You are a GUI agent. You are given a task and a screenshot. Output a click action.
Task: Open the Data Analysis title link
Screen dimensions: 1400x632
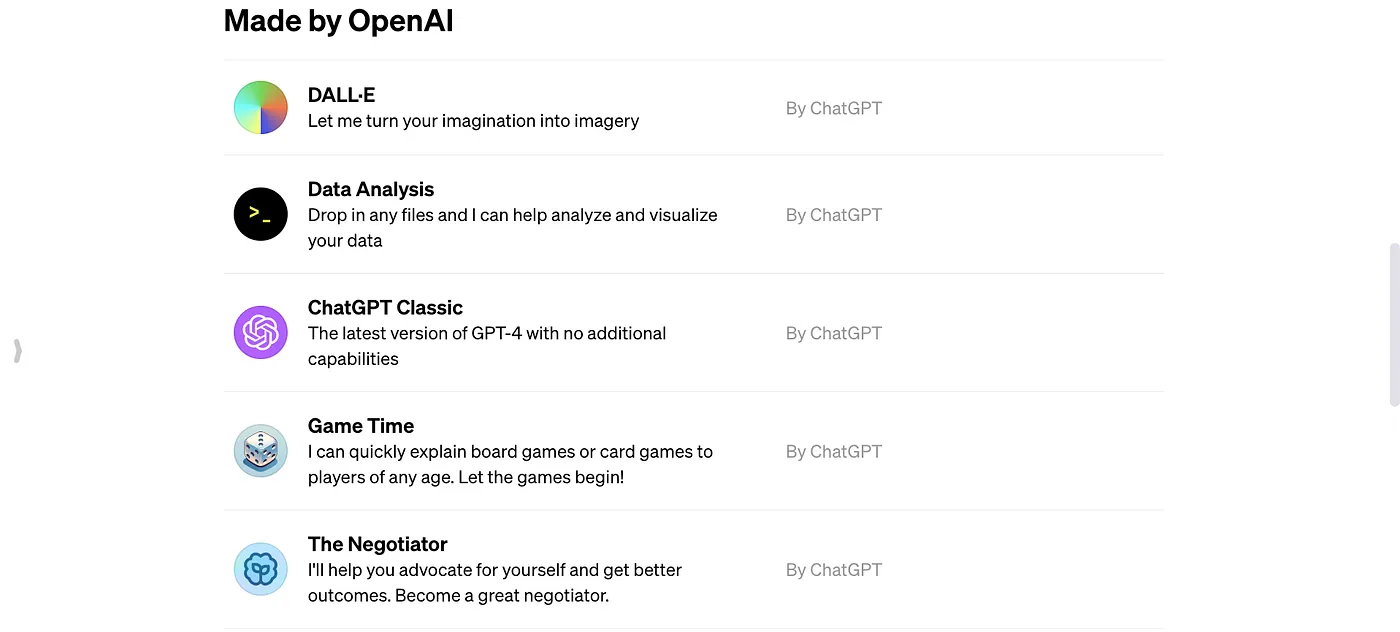[x=371, y=189]
